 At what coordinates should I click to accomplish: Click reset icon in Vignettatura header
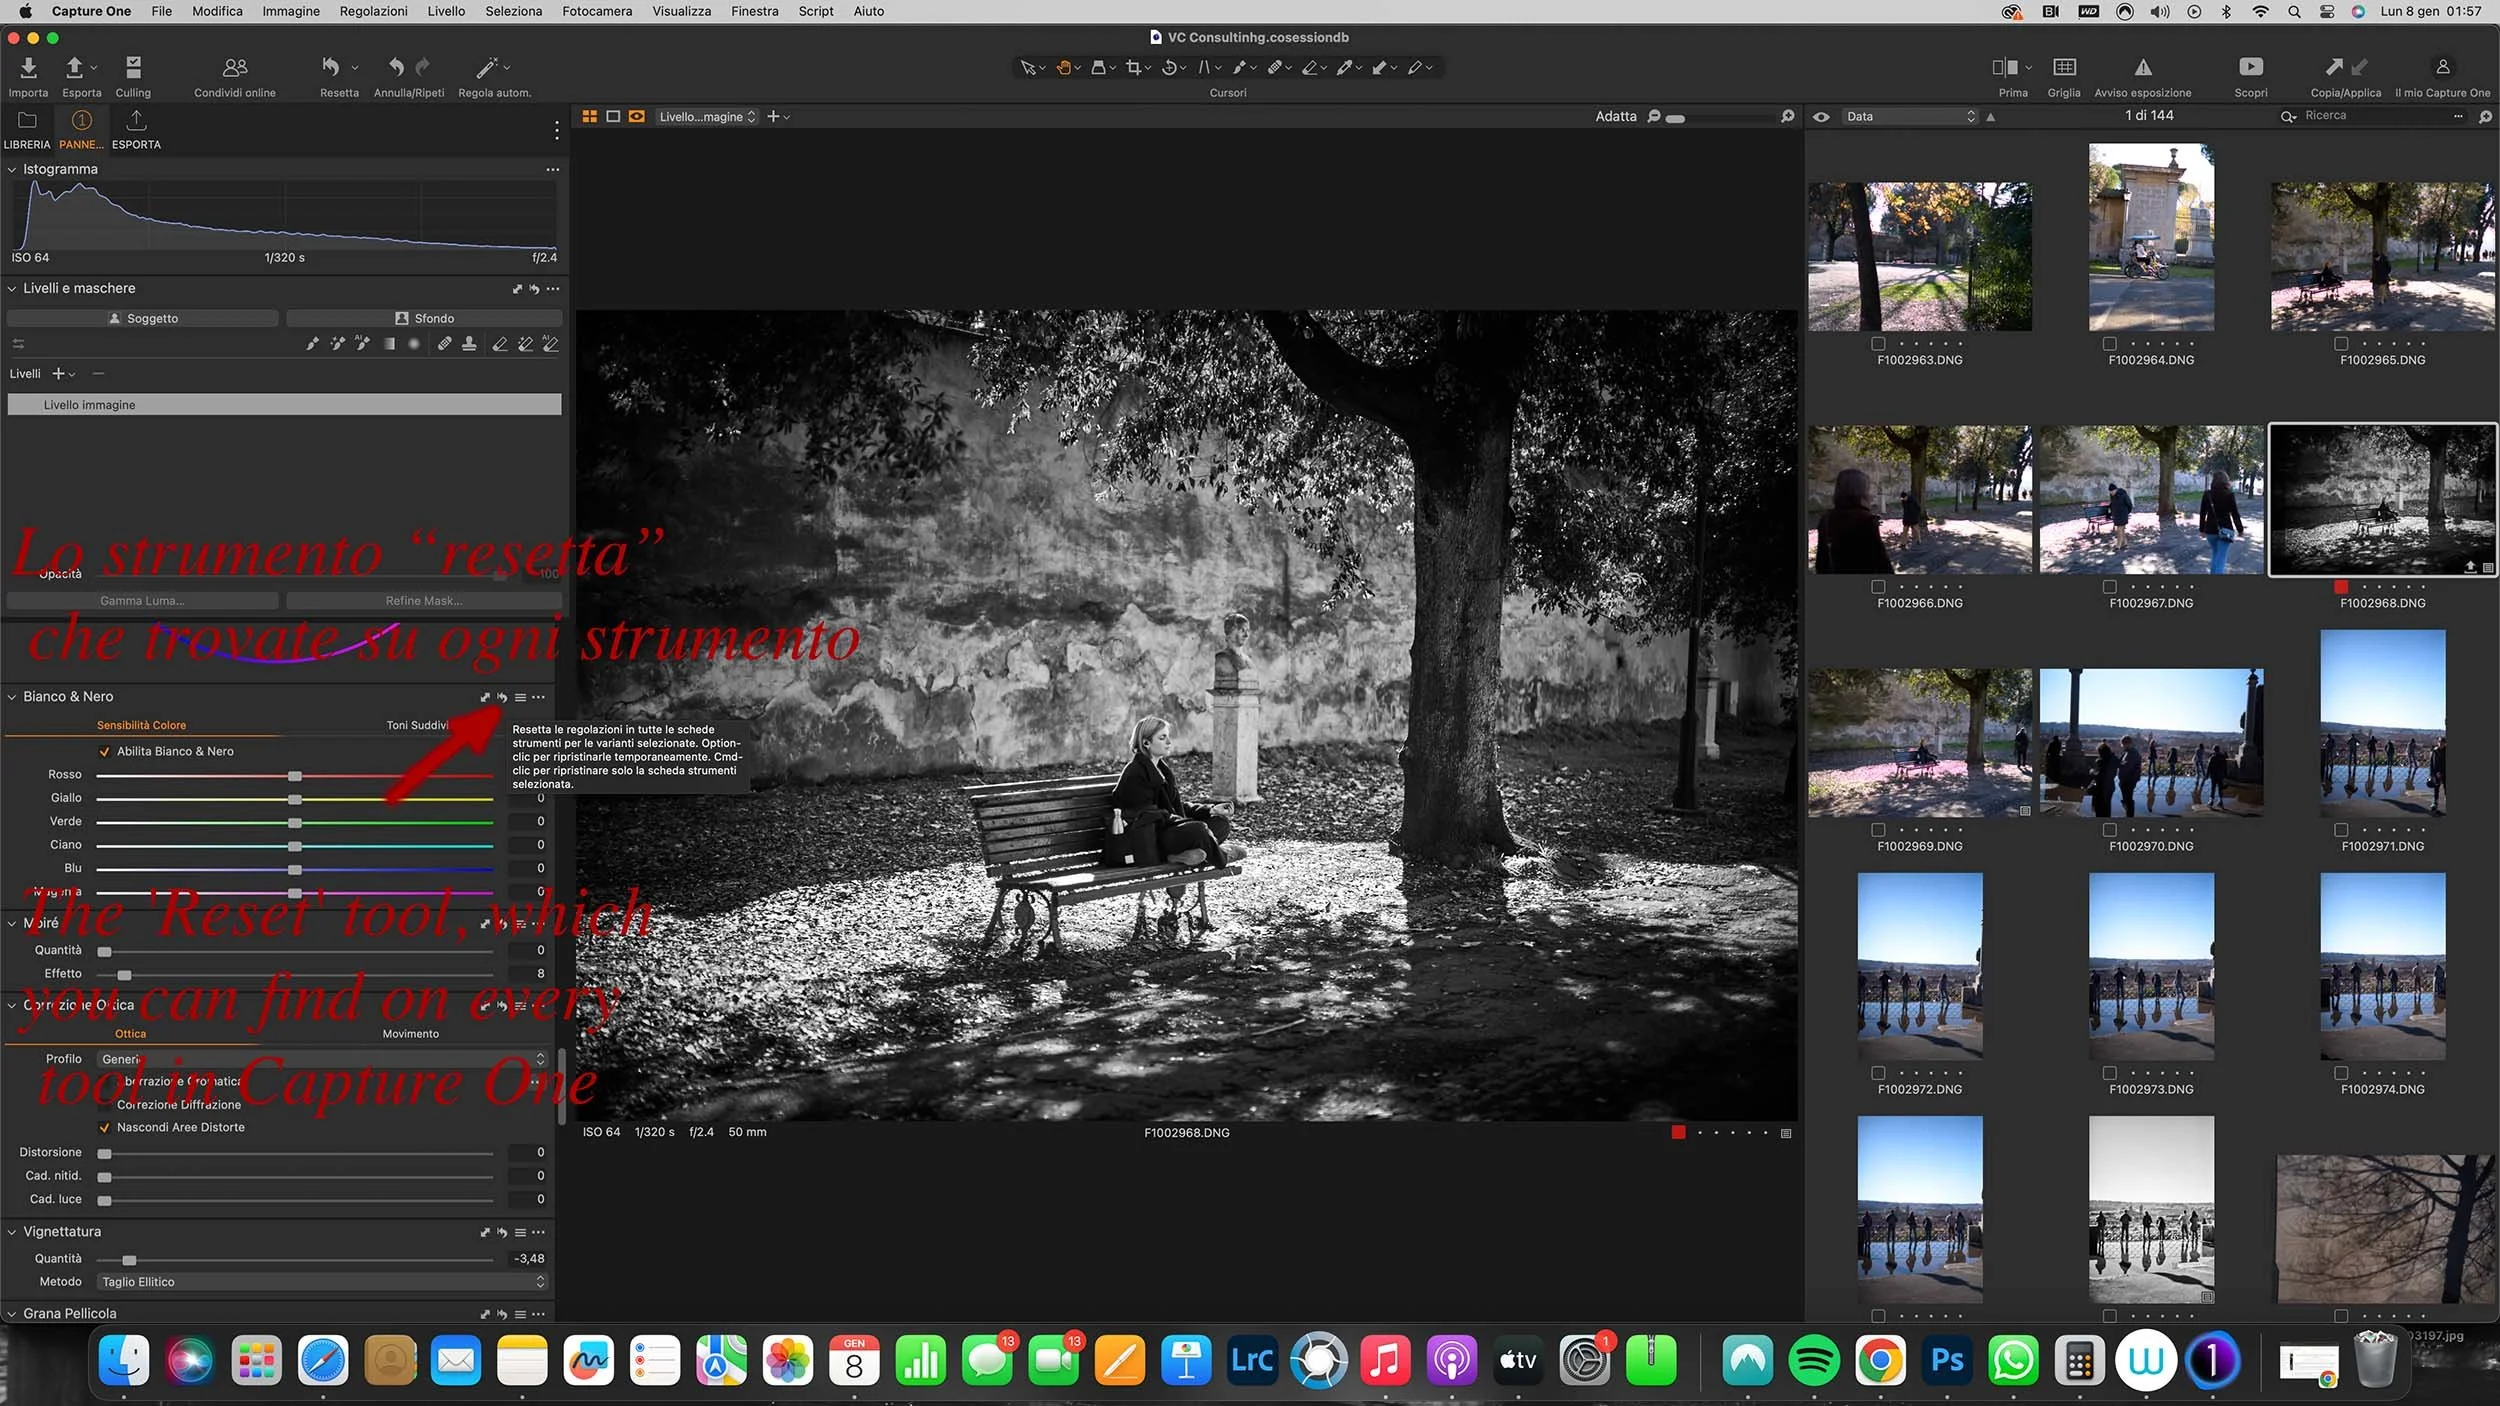(502, 1232)
